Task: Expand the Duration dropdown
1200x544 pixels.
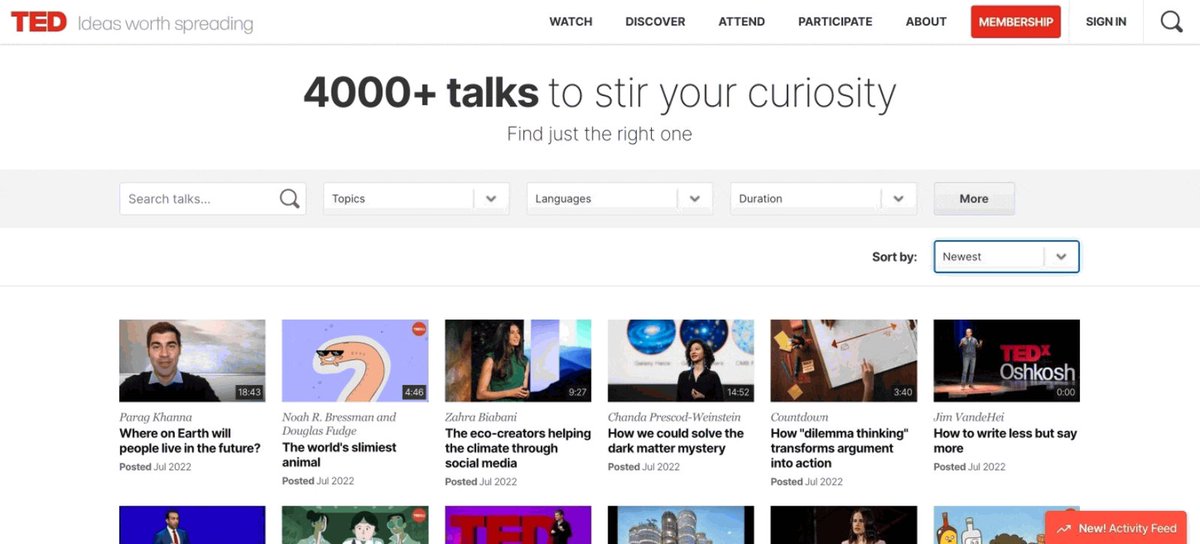Action: (x=824, y=199)
